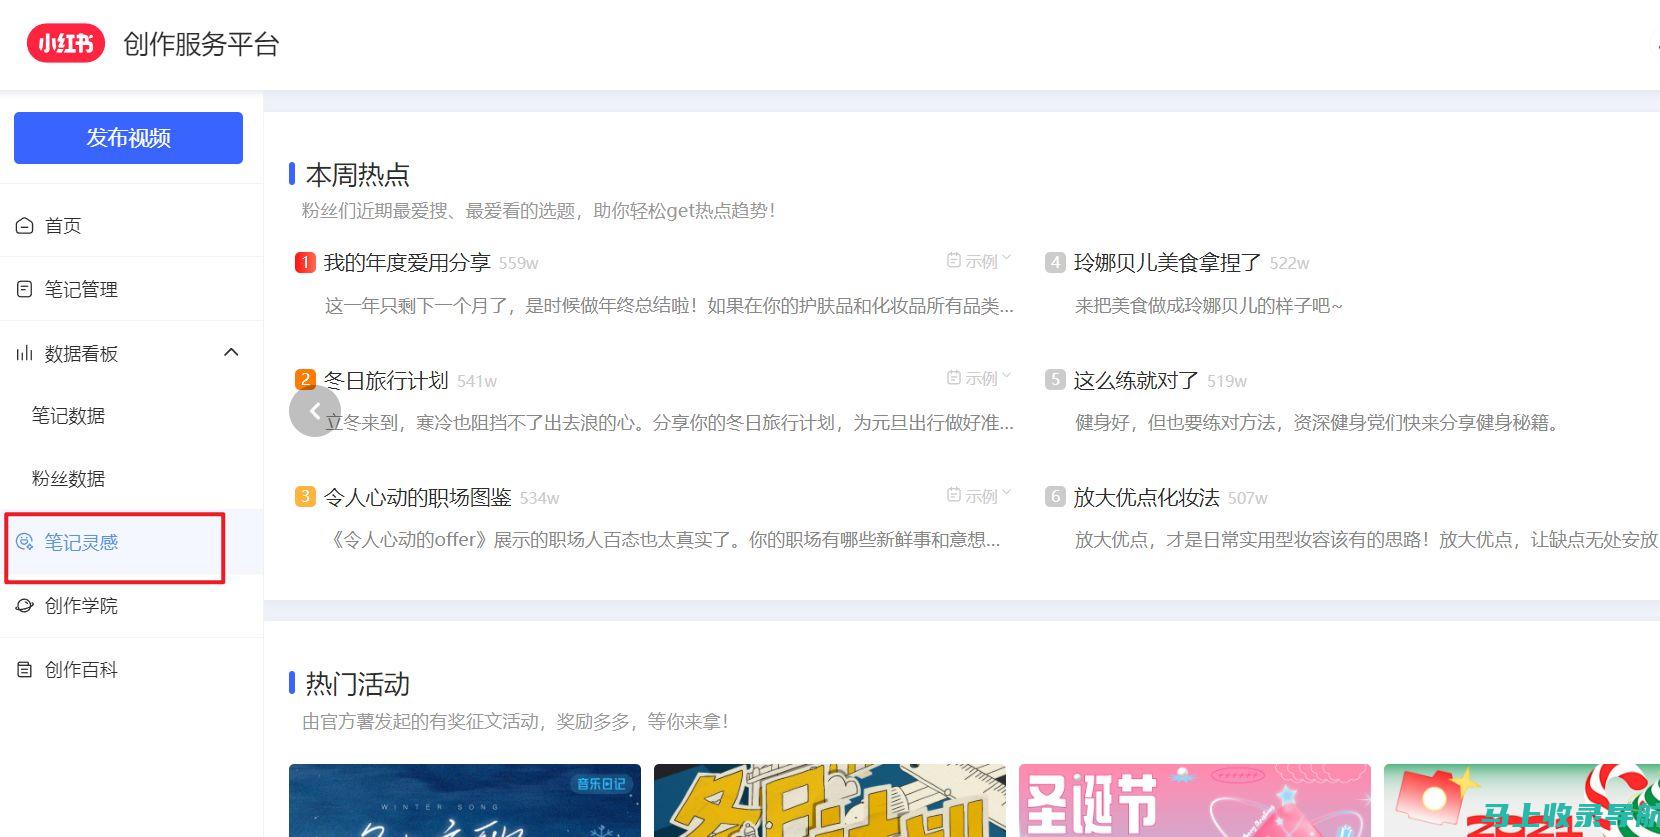
Task: Click rank 1 badge of 我的年度爱用分享
Action: 305,262
